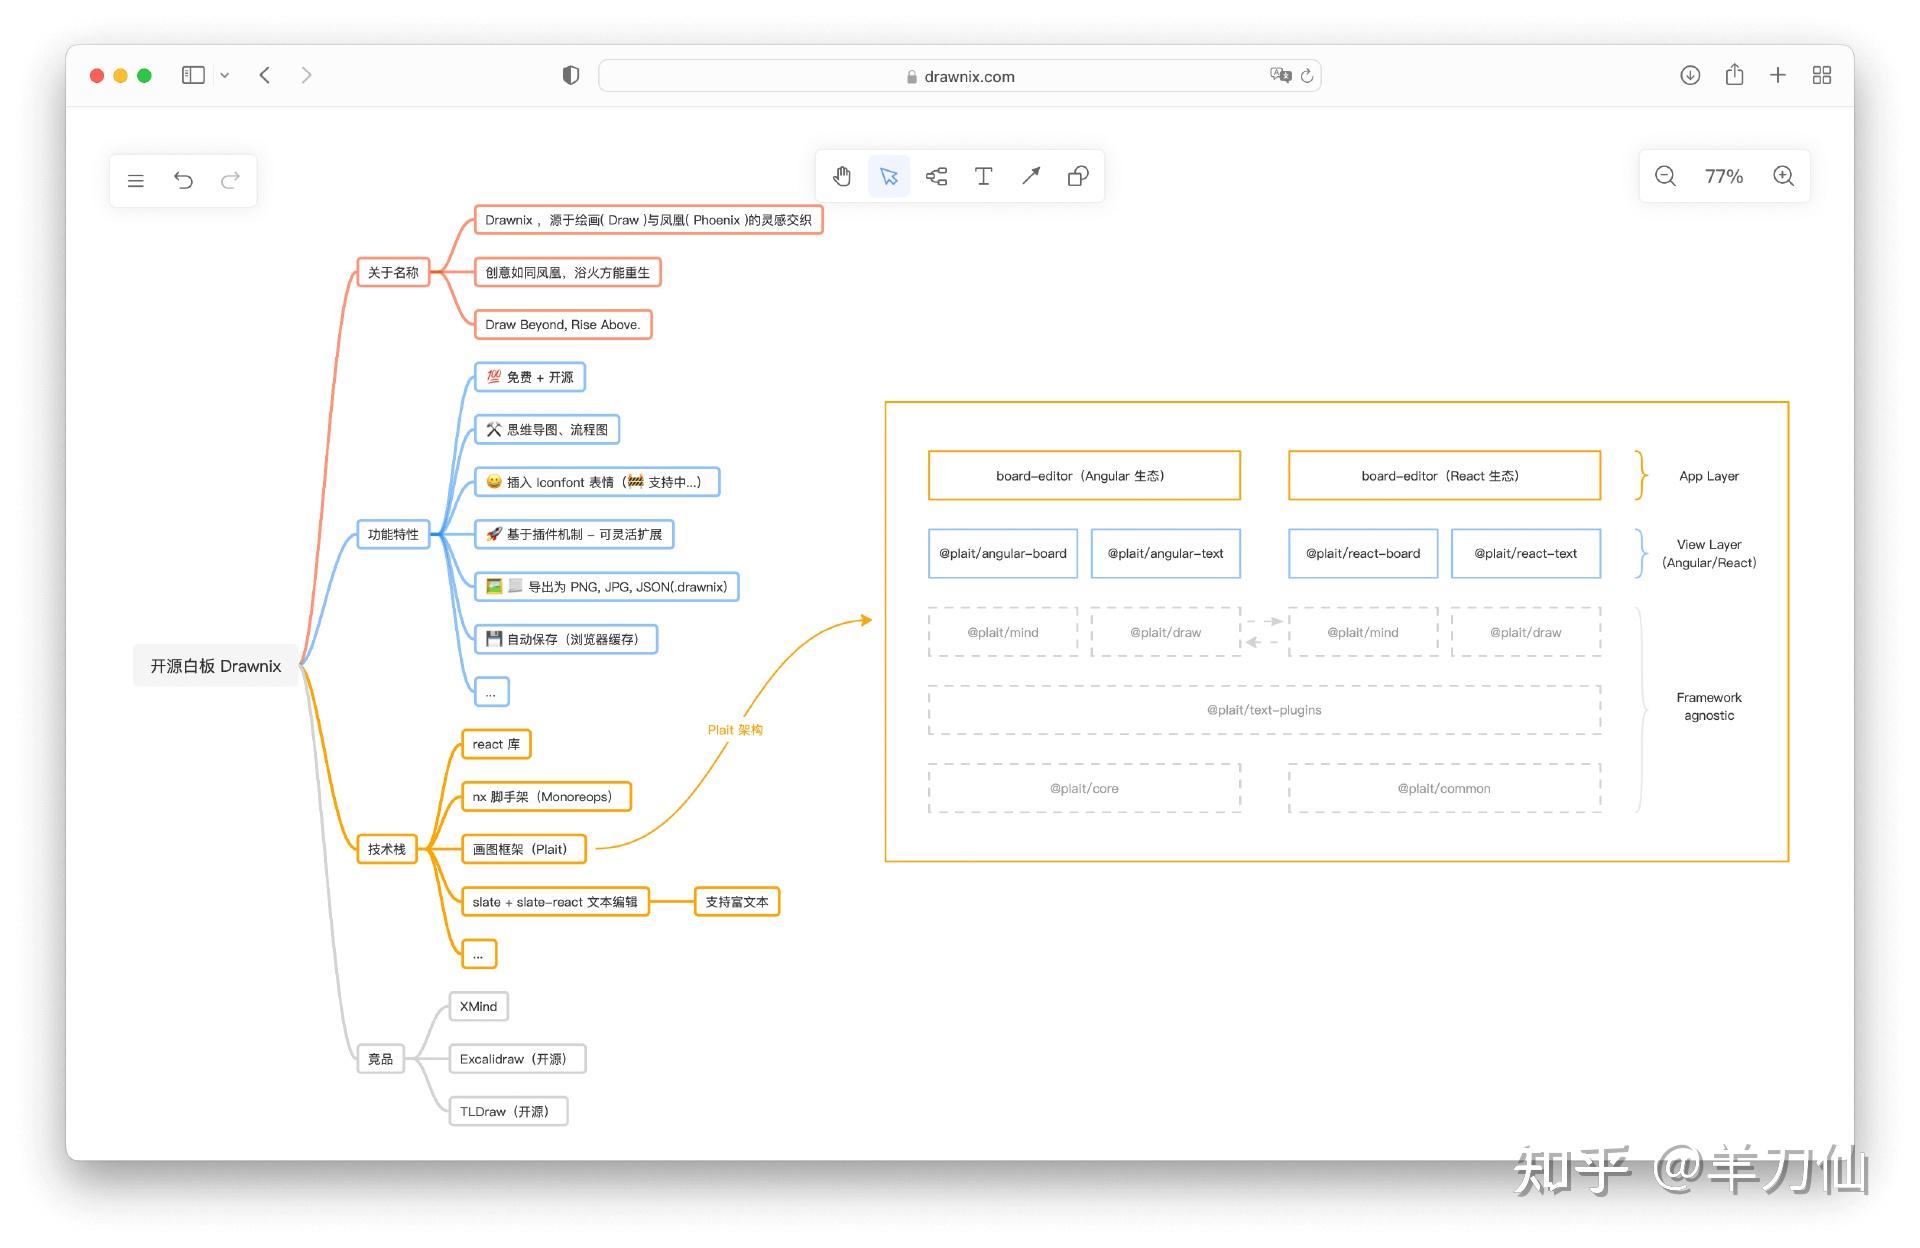Select the shapes tool
Image resolution: width=1920 pixels, height=1248 pixels.
(x=1078, y=177)
